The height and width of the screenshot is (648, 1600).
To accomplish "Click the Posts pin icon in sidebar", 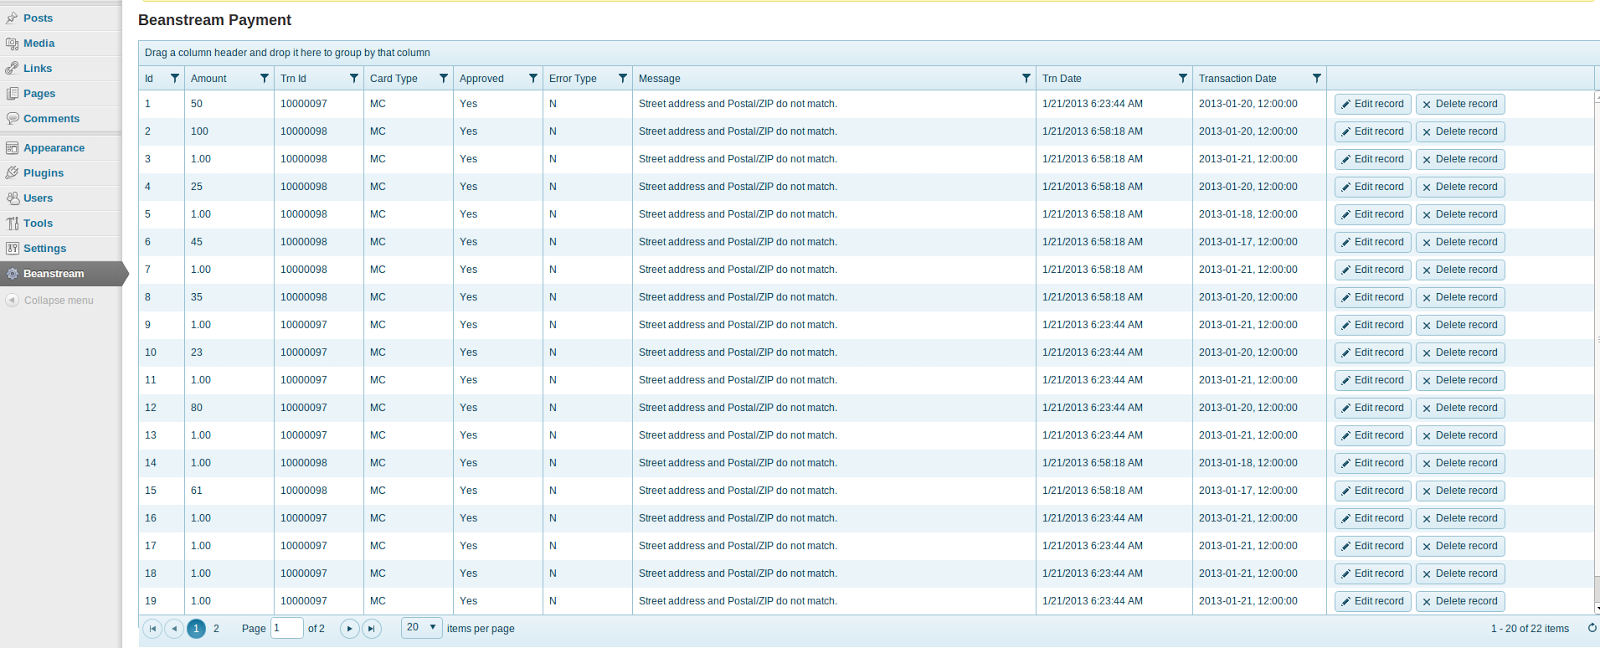I will point(12,18).
